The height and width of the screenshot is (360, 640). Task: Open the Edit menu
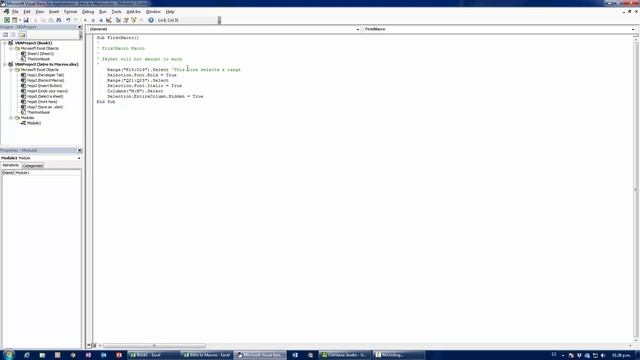point(27,12)
